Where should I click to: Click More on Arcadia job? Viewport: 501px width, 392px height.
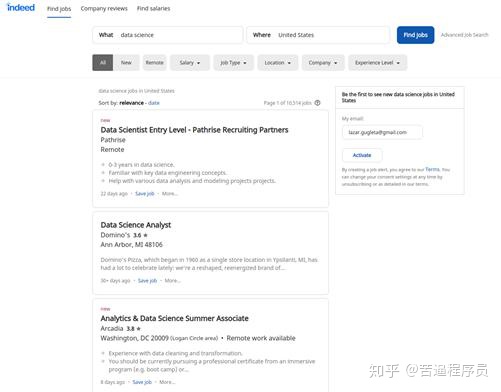coord(167,382)
